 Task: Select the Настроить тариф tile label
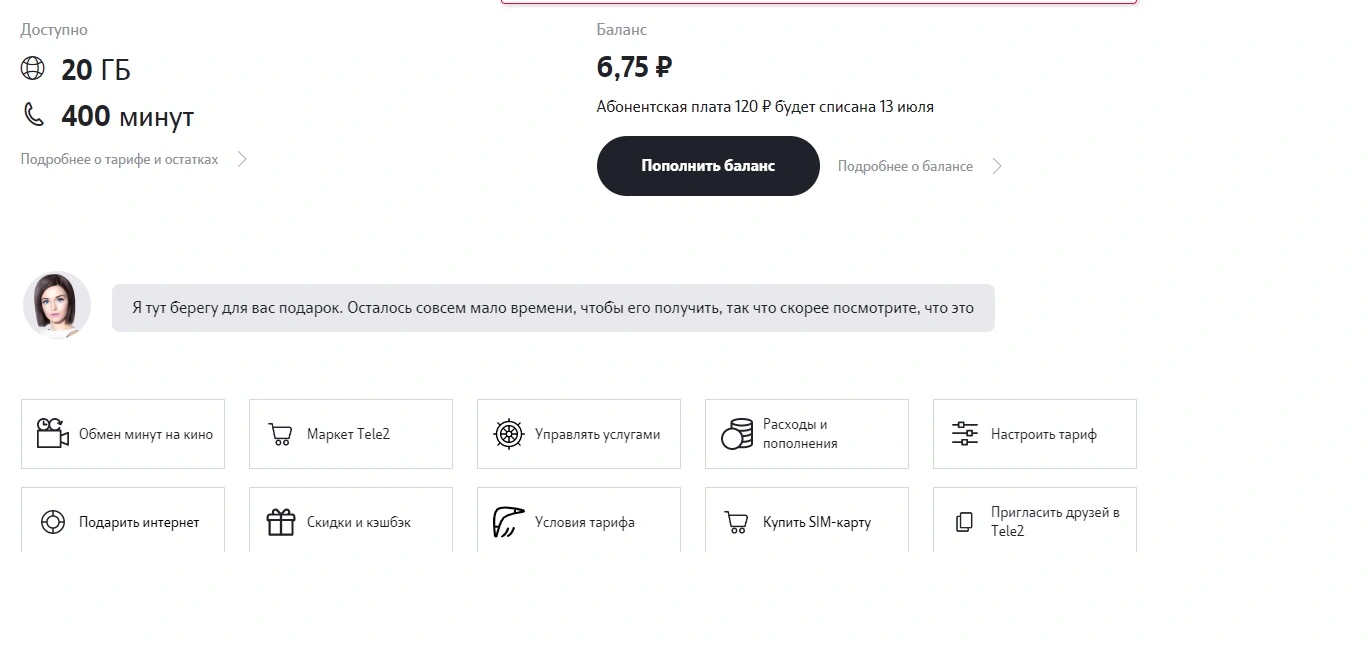click(x=1044, y=434)
